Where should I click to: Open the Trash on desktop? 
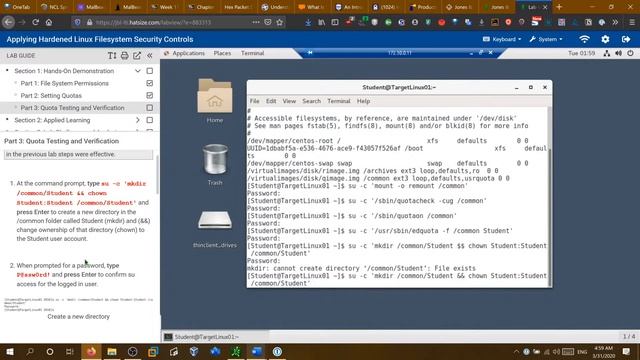(215, 164)
